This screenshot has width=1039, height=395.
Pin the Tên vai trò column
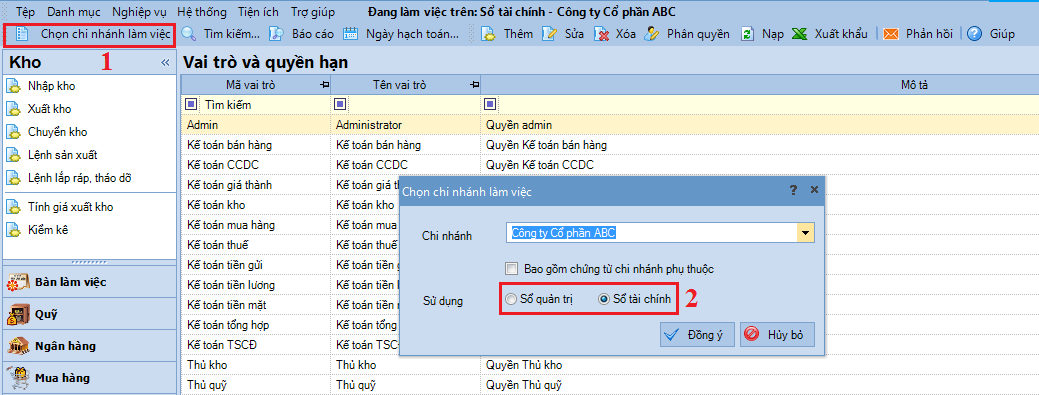coord(474,85)
